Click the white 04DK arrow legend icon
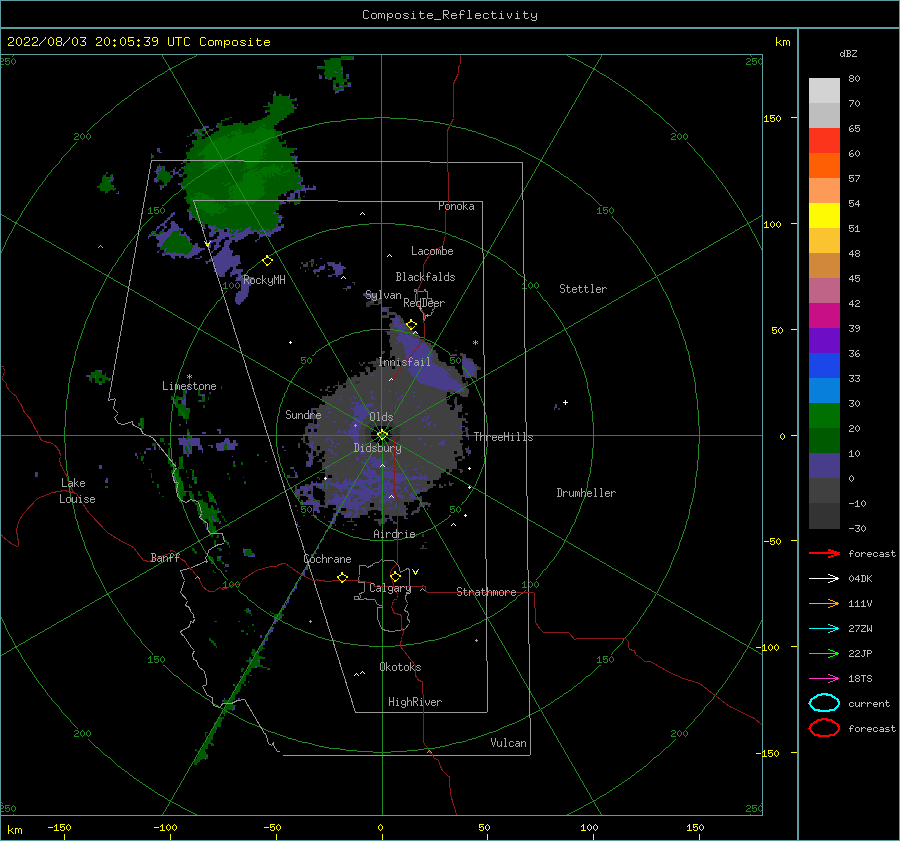900x841 pixels. (x=824, y=579)
